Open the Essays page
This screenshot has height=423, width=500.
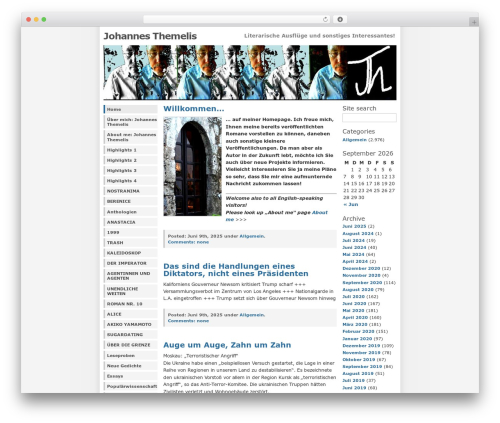131,376
